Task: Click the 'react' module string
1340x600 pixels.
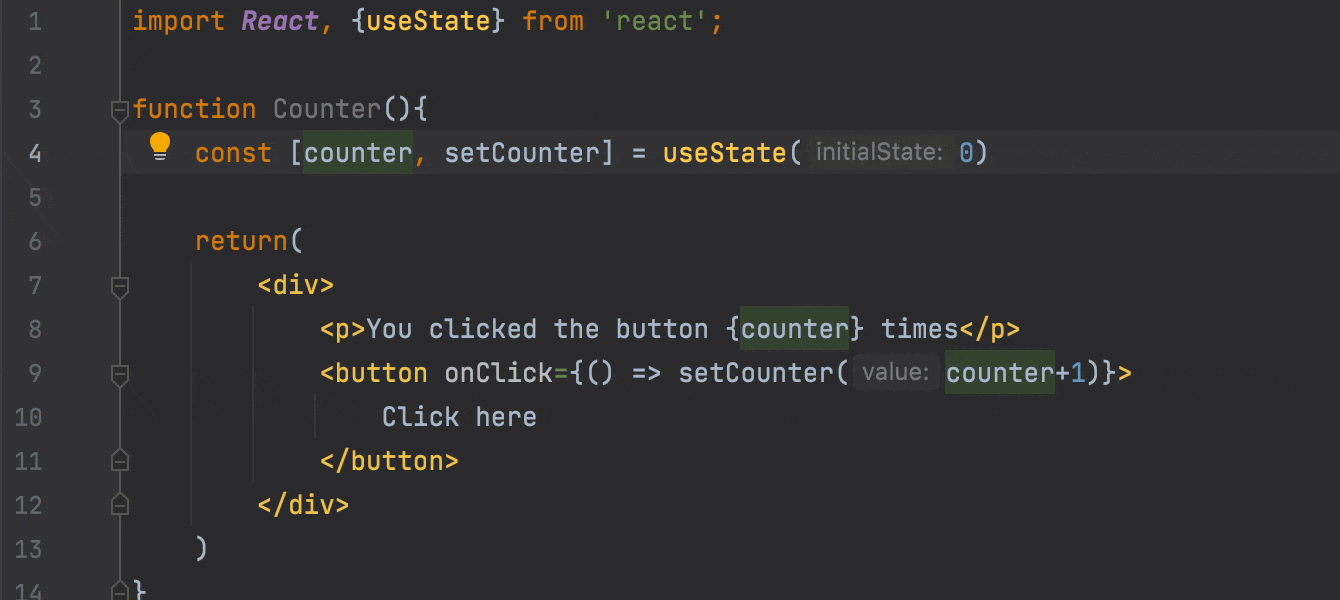Action: pyautogui.click(x=655, y=21)
